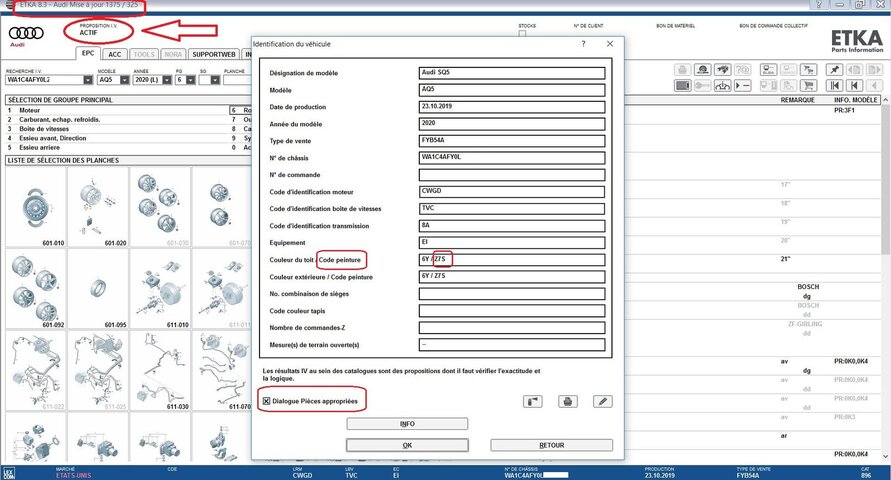Switch to the ACC tab
Image resolution: width=891 pixels, height=480 pixels.
115,55
